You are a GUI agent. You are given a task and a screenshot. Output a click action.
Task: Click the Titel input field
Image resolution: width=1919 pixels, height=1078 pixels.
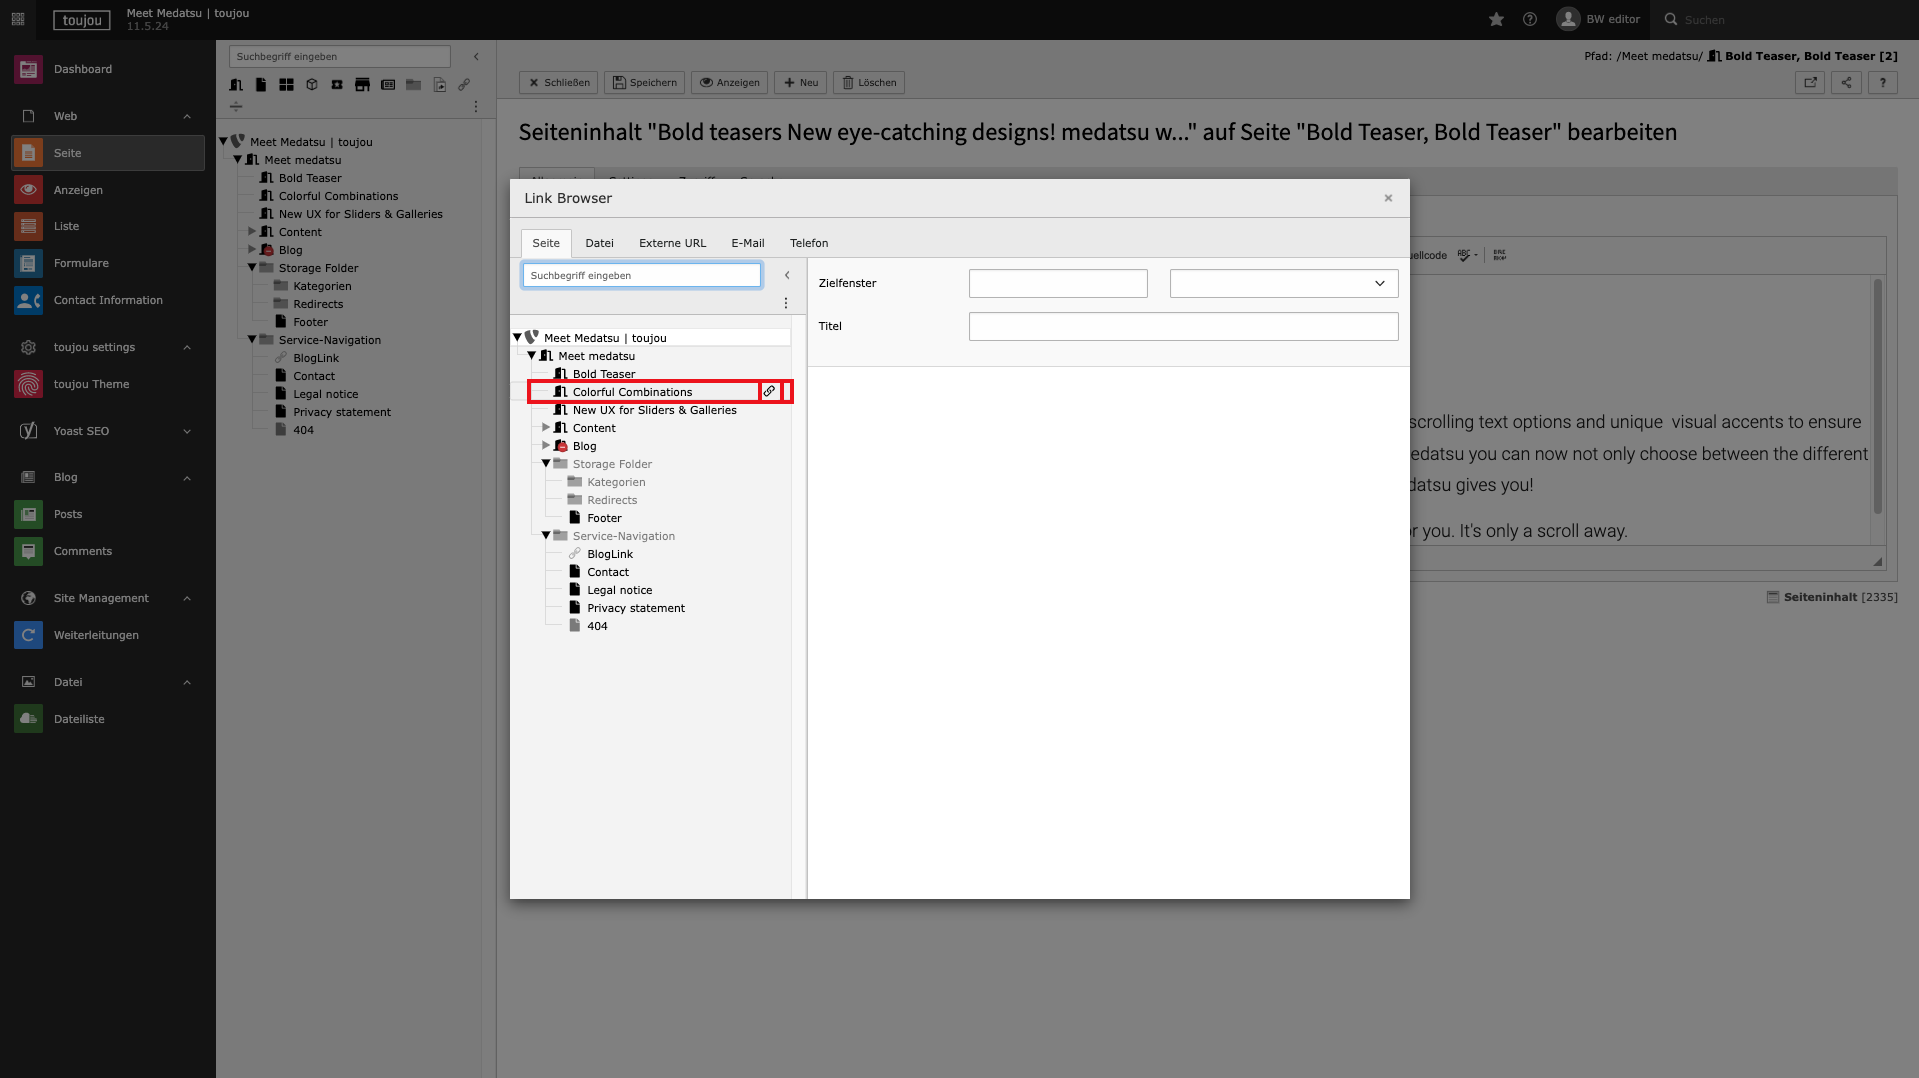[1182, 326]
